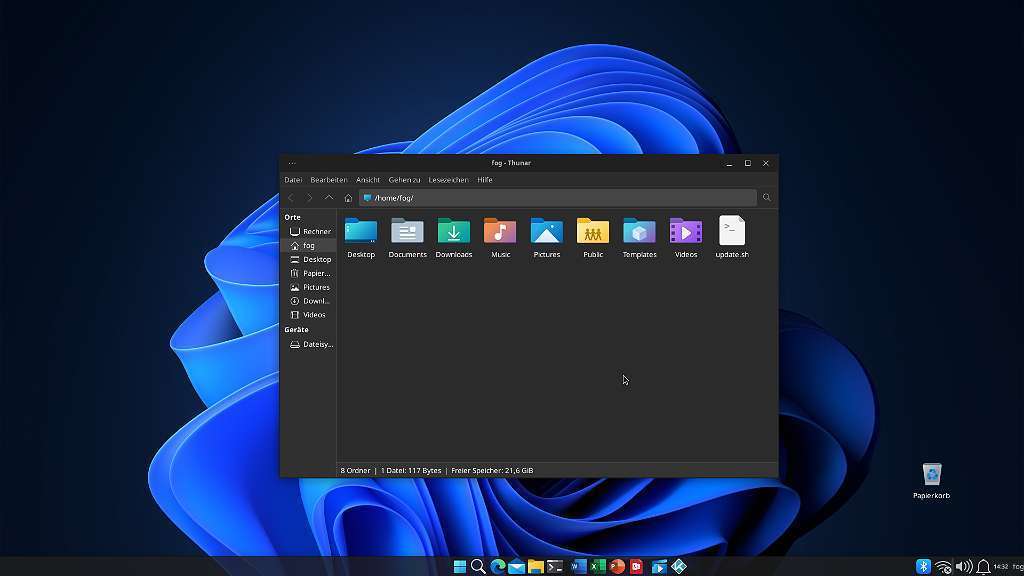Open the window menu with three dots
Viewport: 1024px width, 576px height.
[292, 163]
